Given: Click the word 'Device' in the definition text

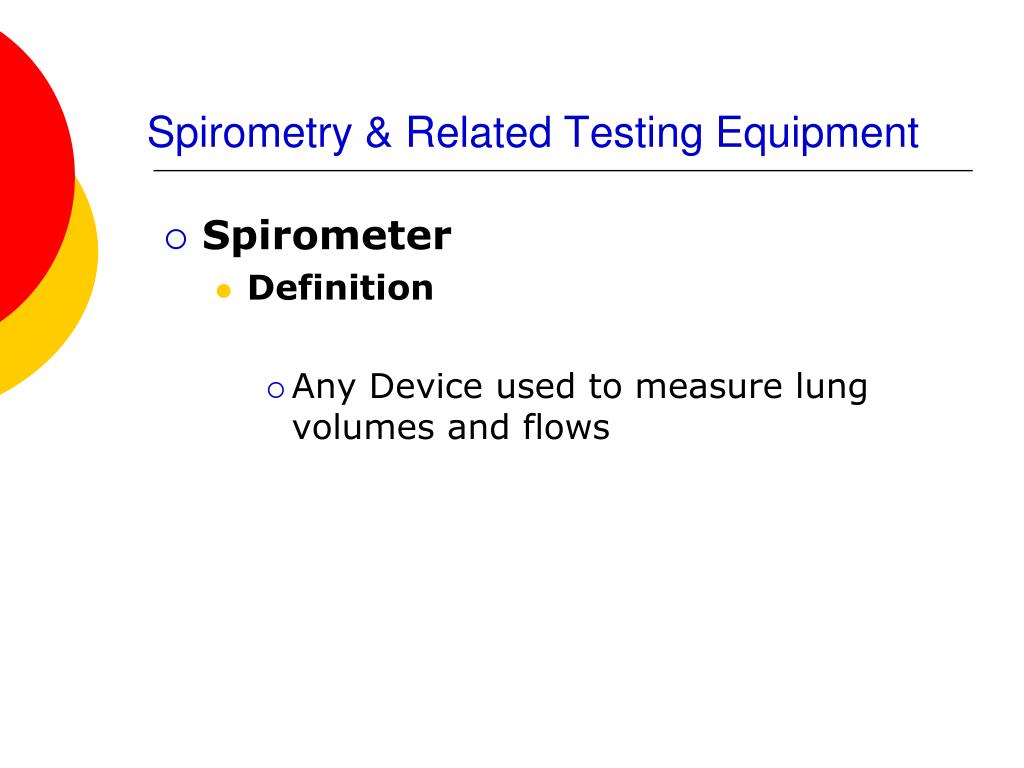Looking at the screenshot, I should (426, 386).
